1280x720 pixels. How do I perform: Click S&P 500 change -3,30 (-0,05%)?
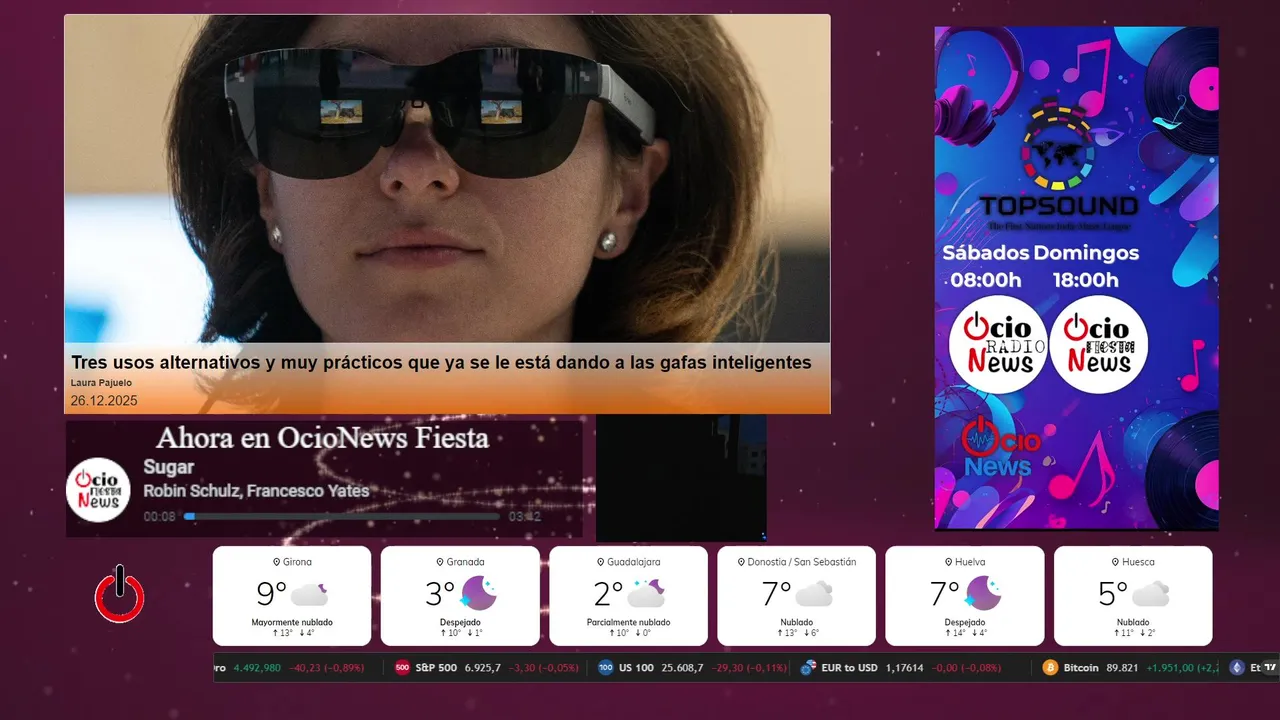pos(543,667)
